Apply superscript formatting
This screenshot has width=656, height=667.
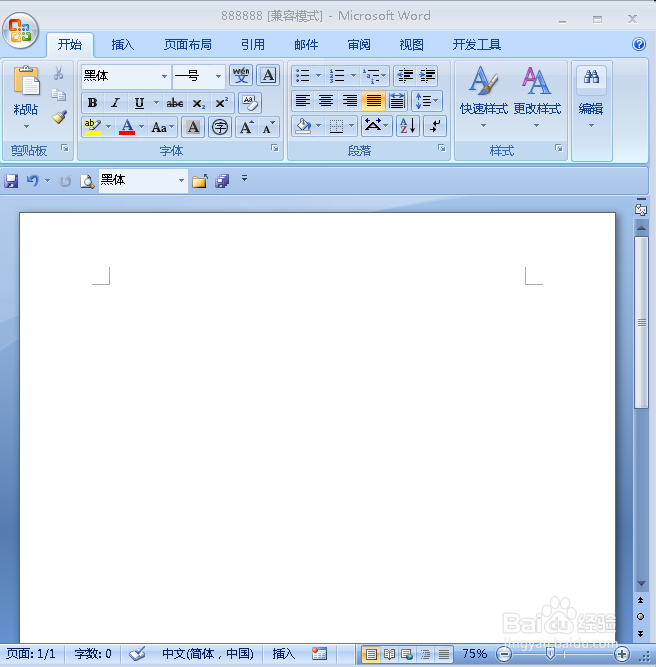222,103
